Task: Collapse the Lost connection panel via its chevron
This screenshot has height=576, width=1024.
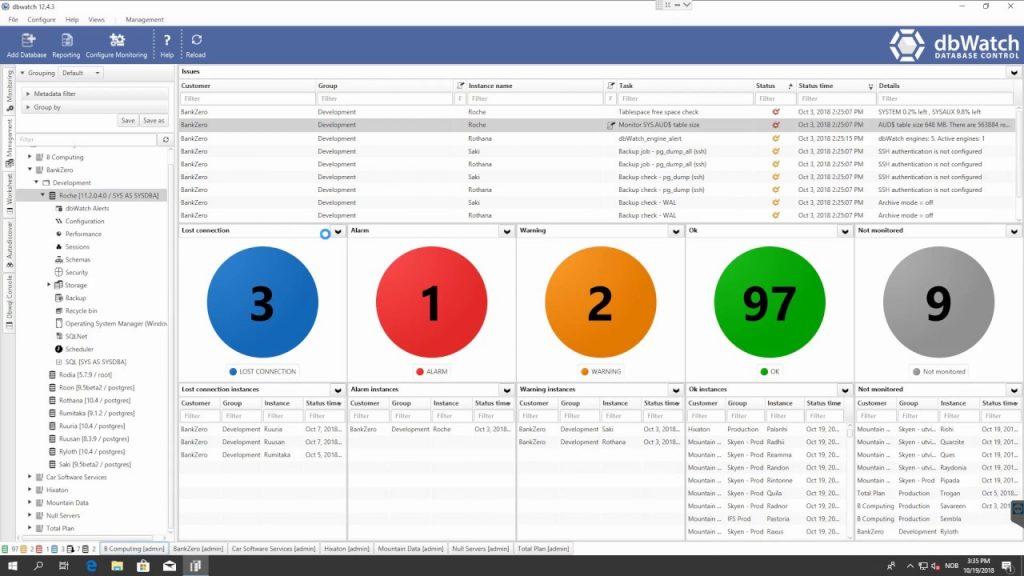Action: click(x=337, y=230)
